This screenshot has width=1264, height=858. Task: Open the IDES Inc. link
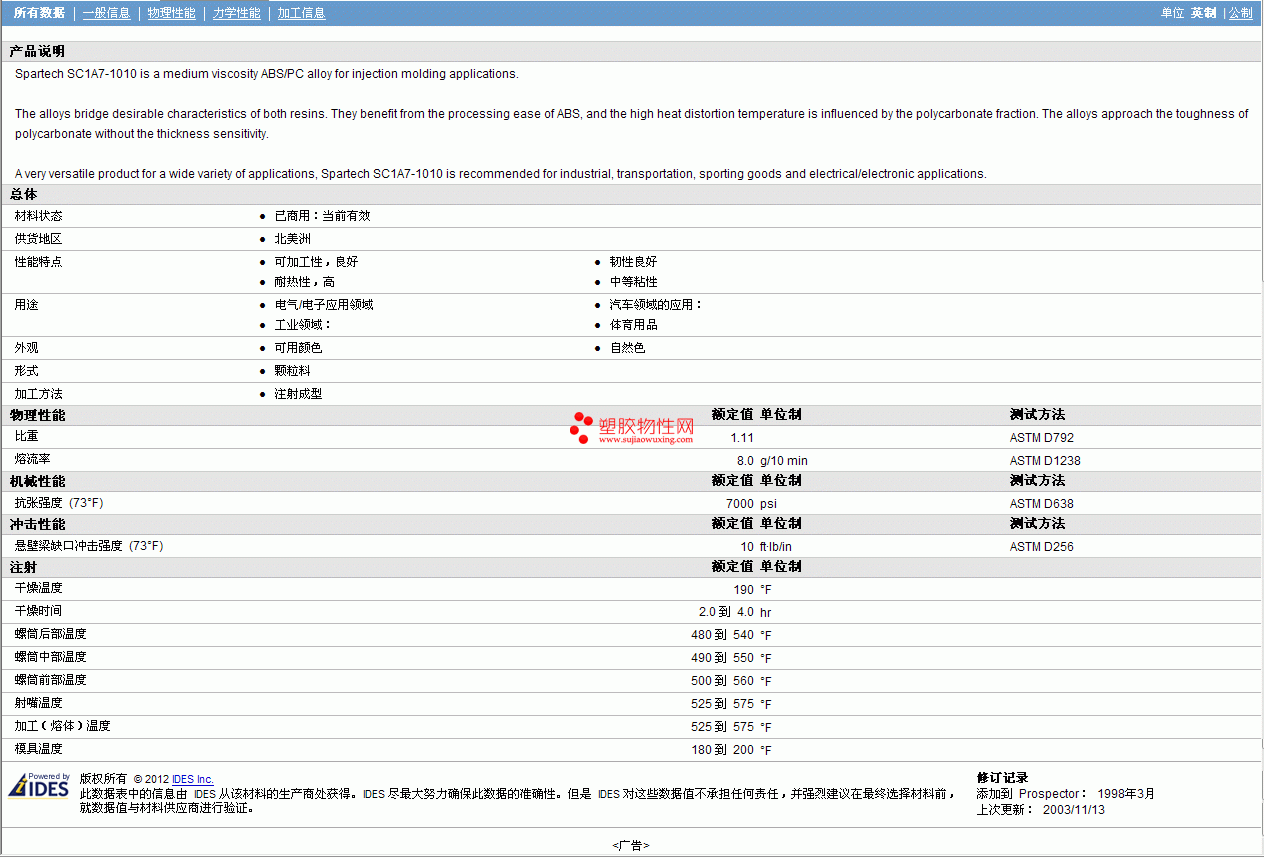click(192, 779)
